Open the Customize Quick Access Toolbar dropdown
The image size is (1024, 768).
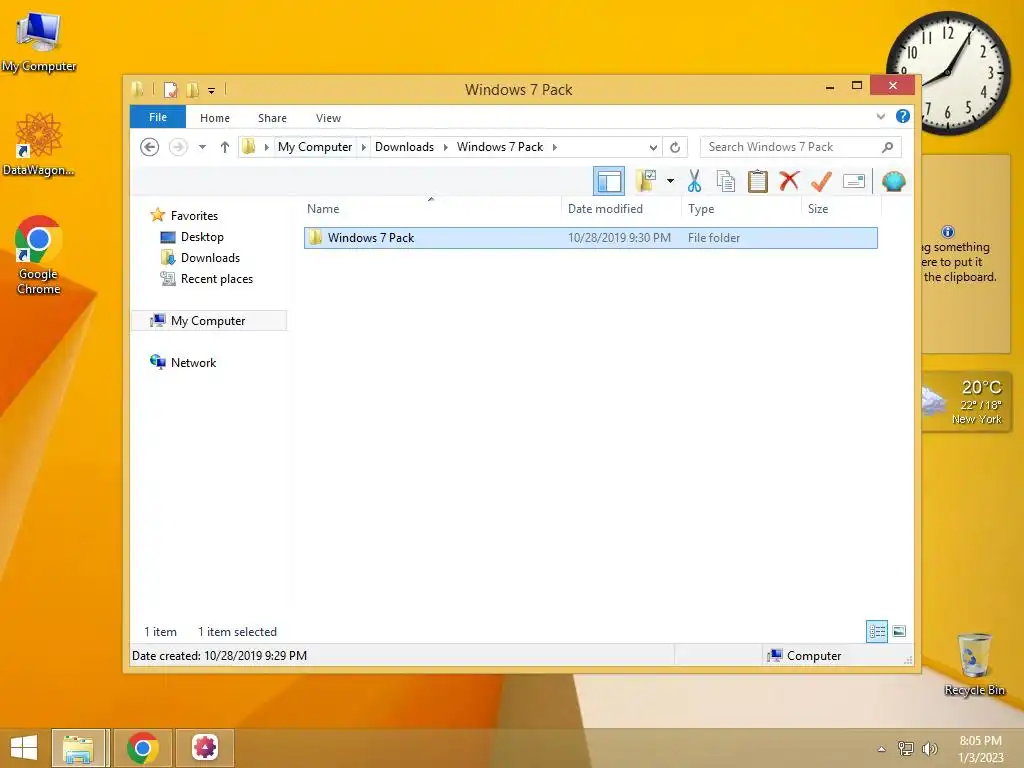212,91
